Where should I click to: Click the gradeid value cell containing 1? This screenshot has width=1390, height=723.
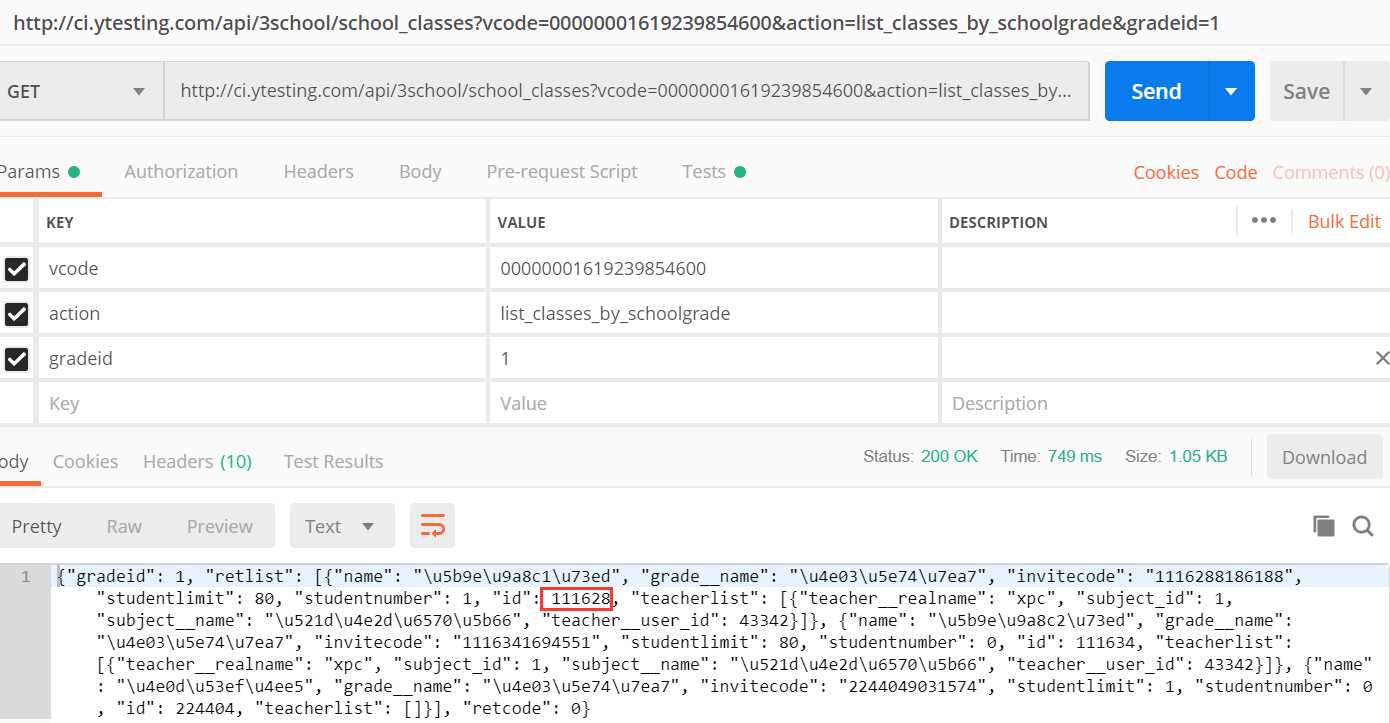coord(714,358)
